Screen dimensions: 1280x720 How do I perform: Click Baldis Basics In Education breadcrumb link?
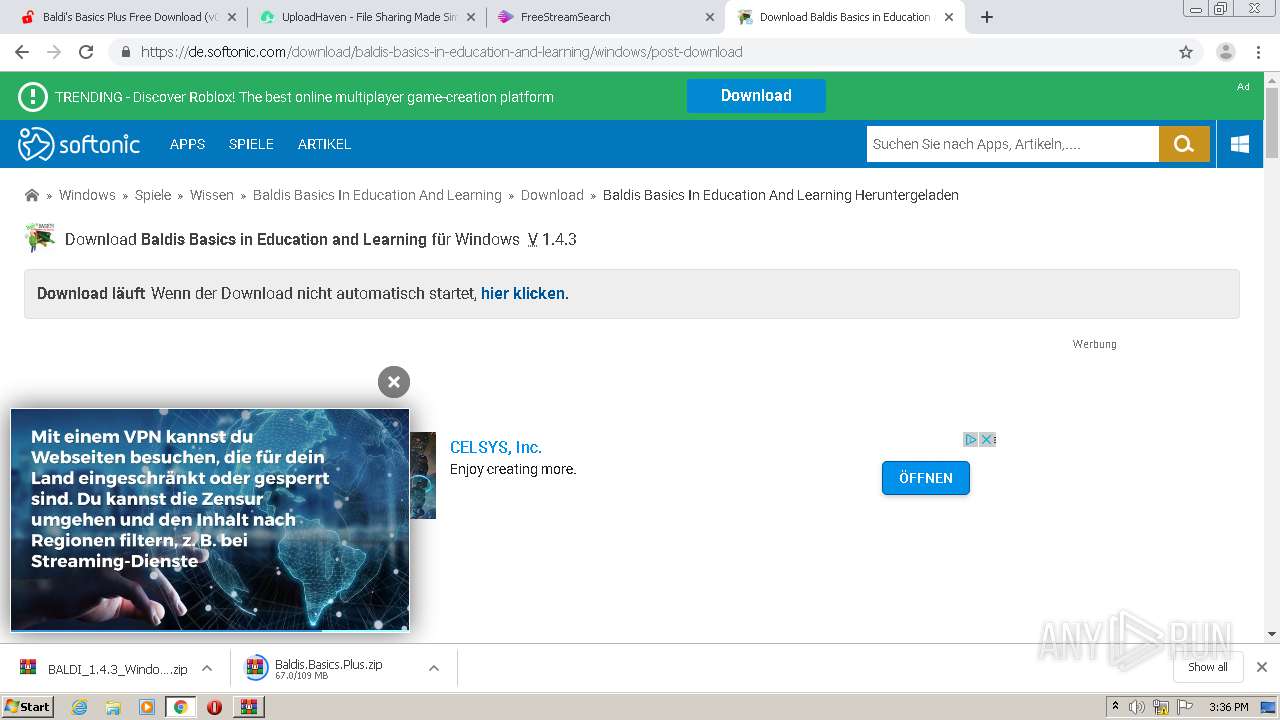pos(377,195)
